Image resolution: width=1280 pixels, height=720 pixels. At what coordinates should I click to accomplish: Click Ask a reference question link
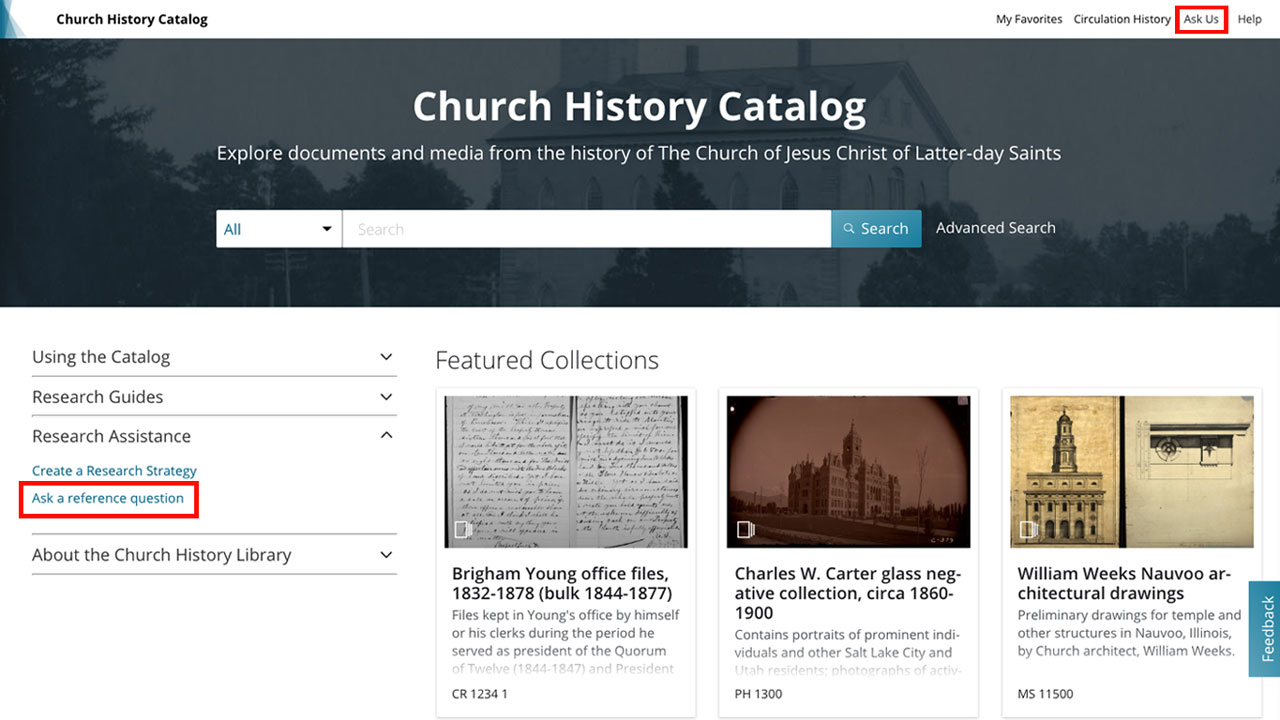[x=108, y=498]
